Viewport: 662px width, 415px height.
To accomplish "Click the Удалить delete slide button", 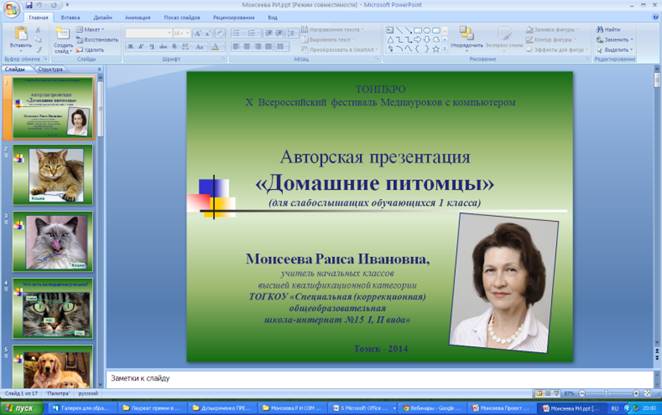I will 90,50.
